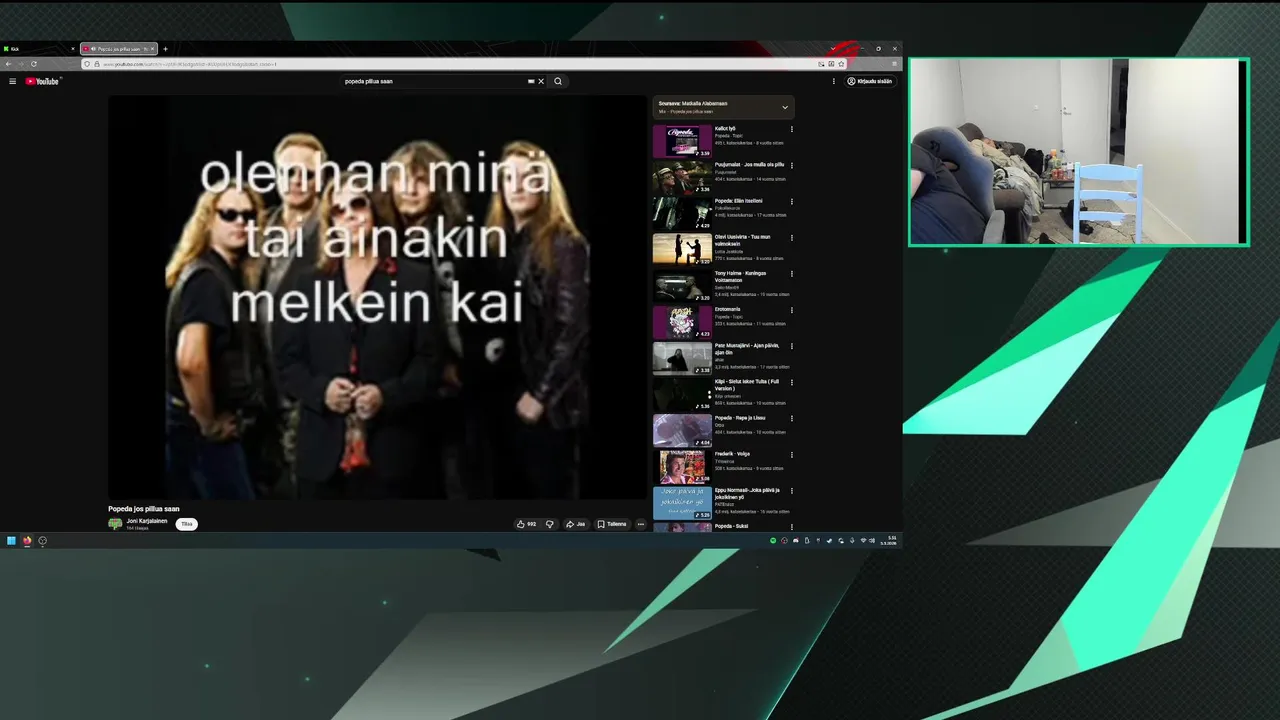The width and height of the screenshot is (1280, 720).
Task: Share the video with Jaa button
Action: pyautogui.click(x=575, y=524)
